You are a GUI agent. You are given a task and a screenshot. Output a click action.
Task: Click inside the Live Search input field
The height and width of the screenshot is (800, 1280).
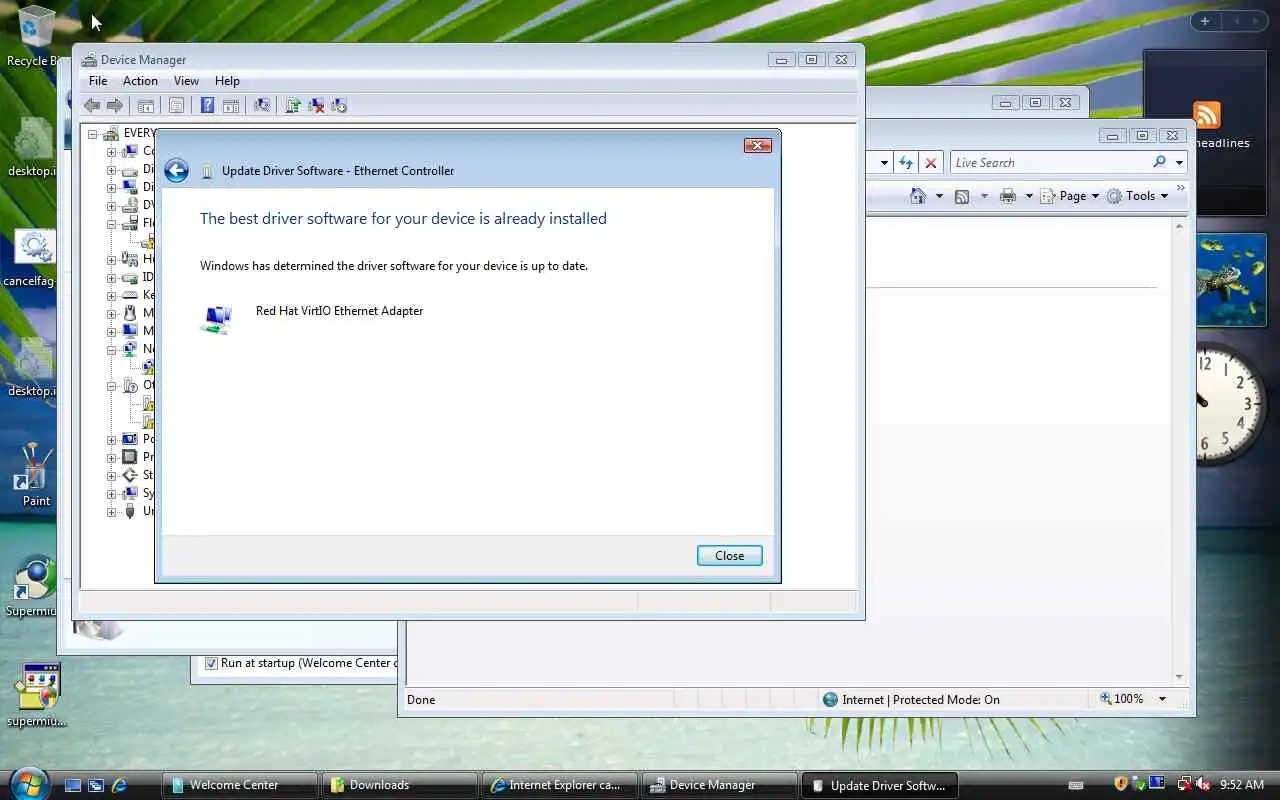pyautogui.click(x=1048, y=162)
